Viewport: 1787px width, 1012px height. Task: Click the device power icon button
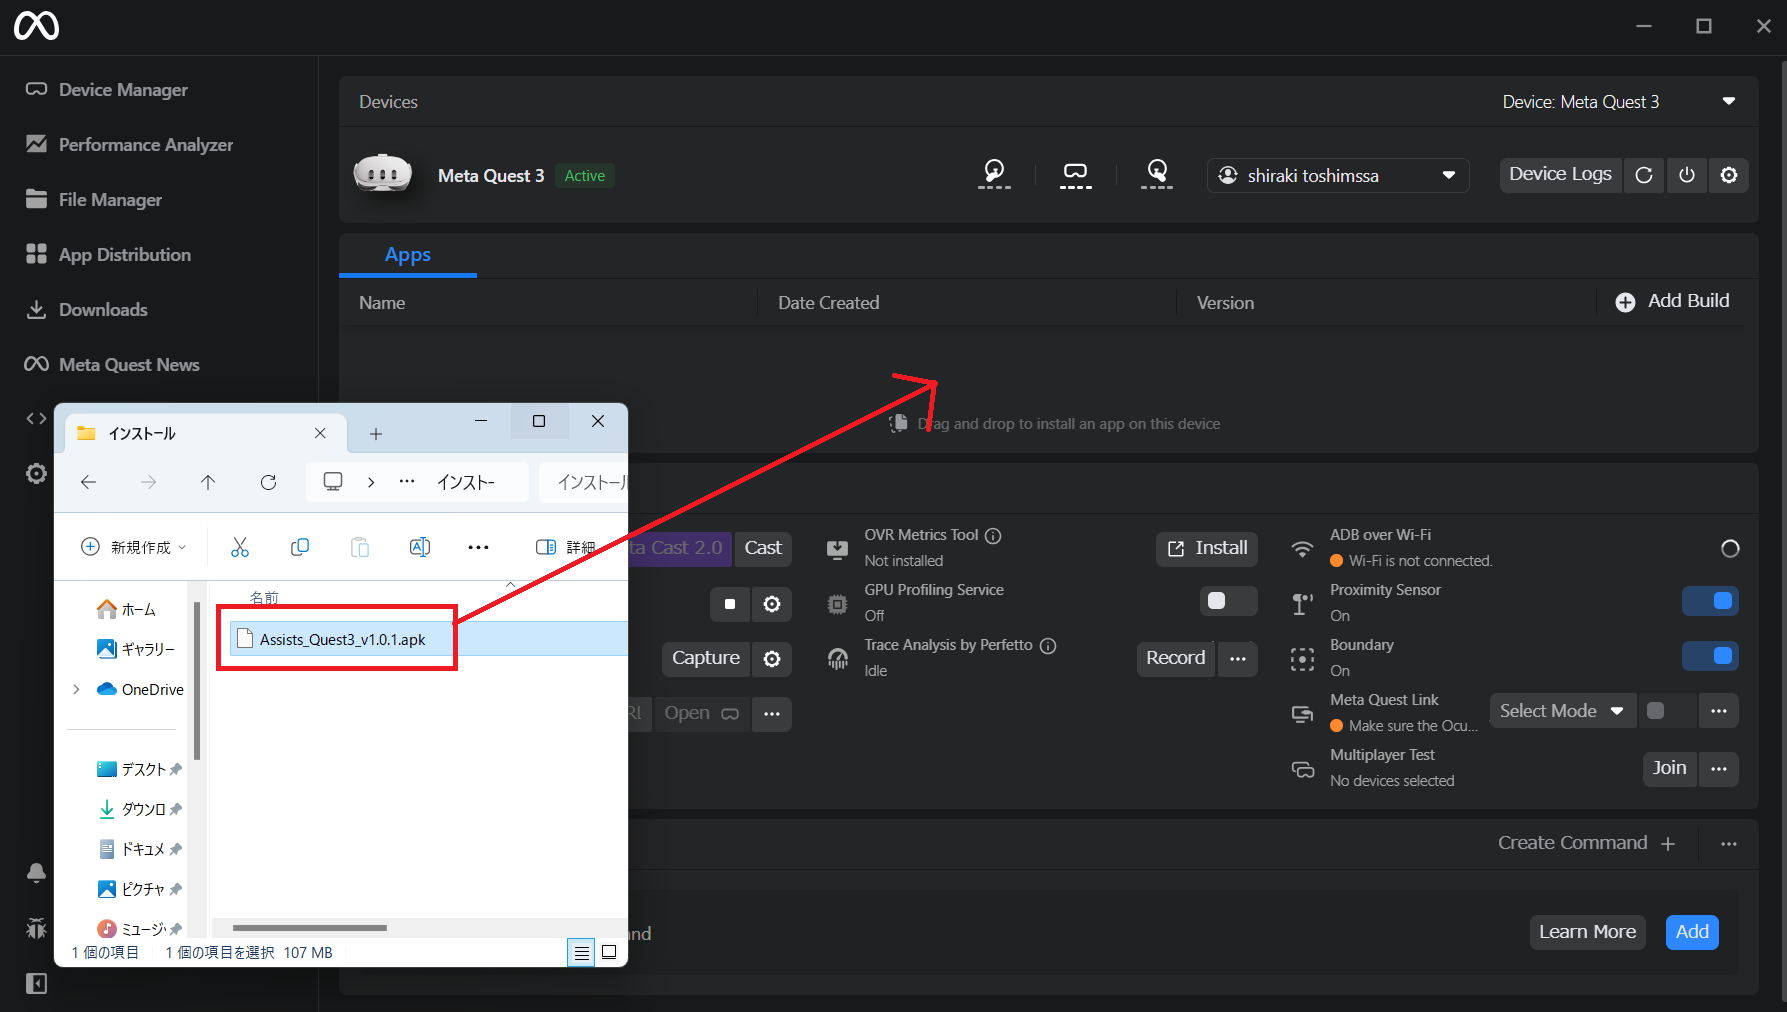point(1686,175)
